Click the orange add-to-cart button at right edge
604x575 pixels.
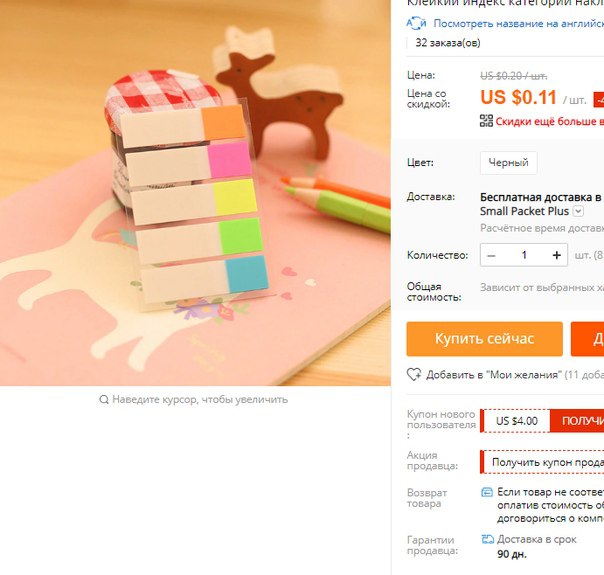(x=587, y=339)
